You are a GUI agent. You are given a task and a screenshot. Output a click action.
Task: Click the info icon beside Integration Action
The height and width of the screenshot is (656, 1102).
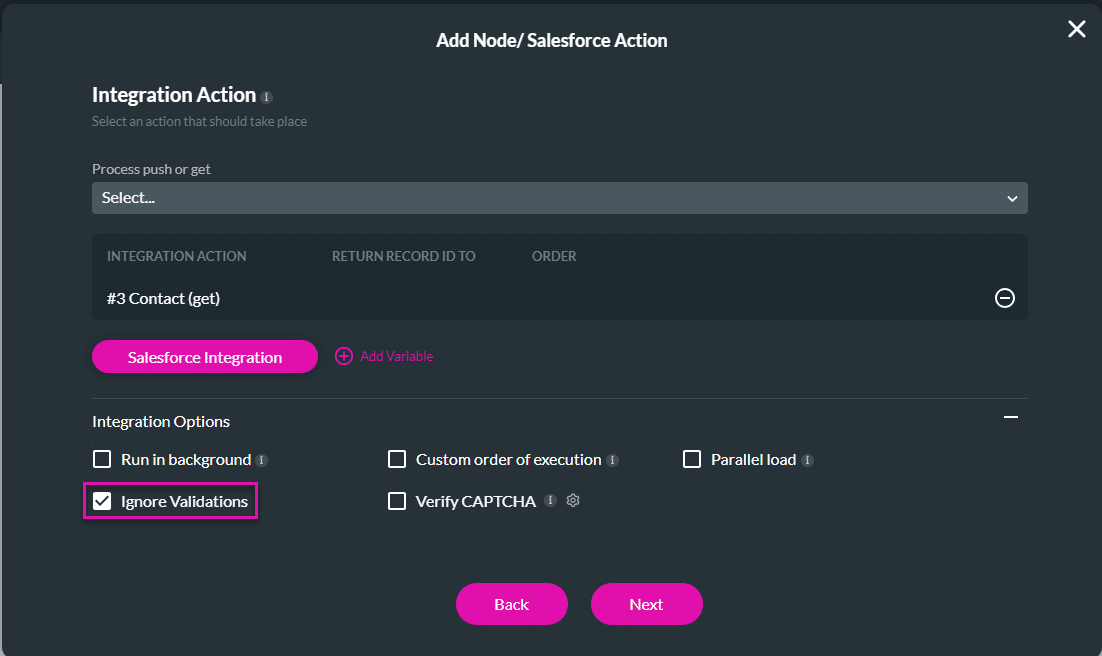266,96
